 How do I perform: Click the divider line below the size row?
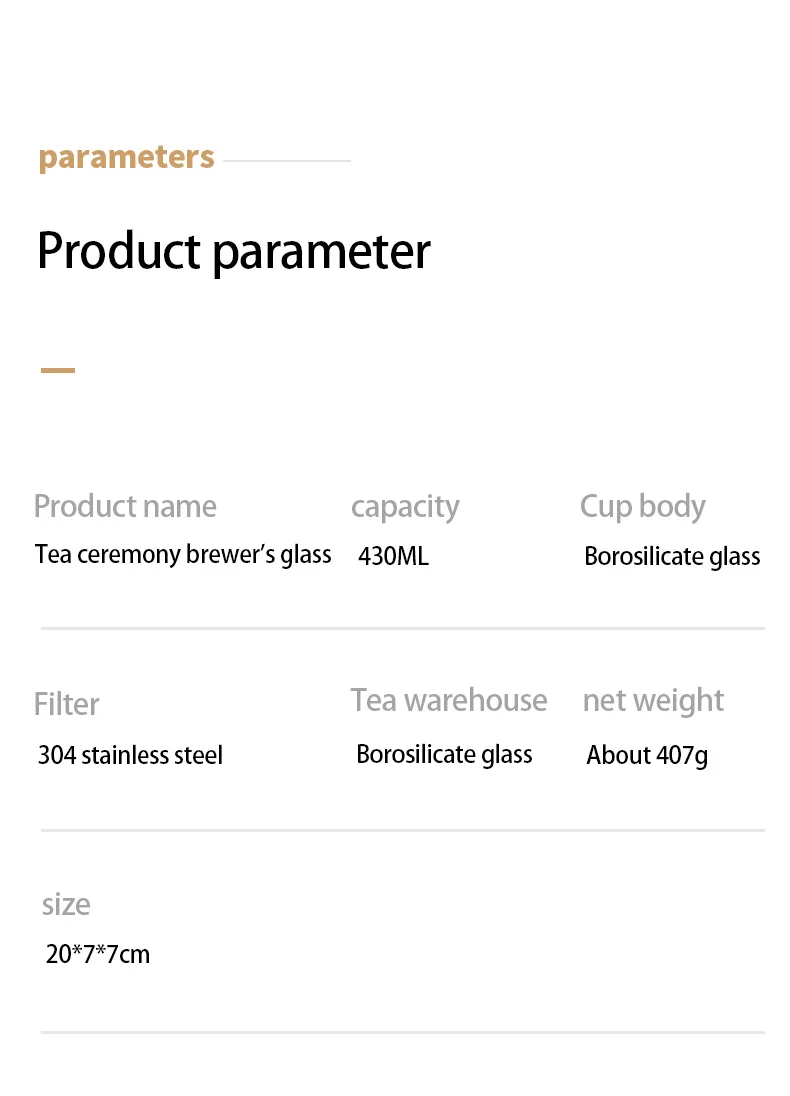[x=403, y=1032]
